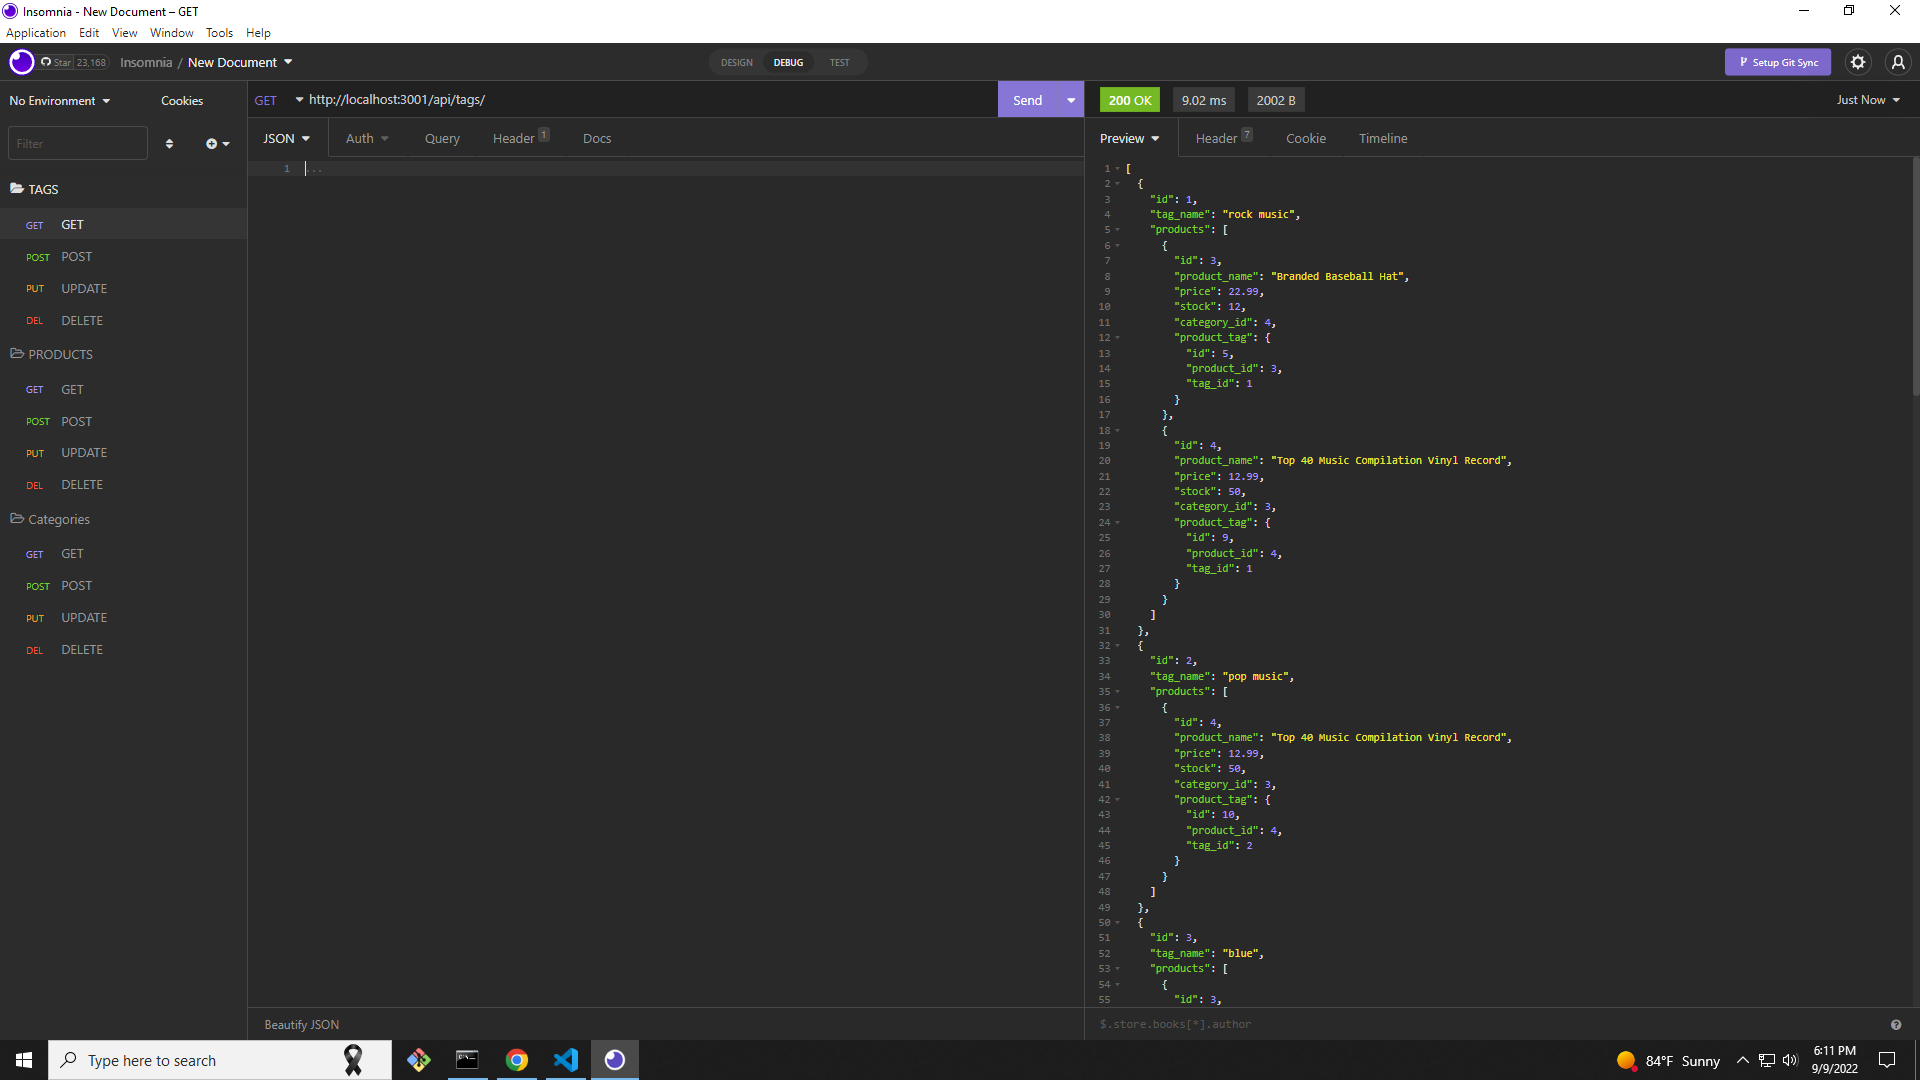Click the account profile icon
Image resolution: width=1920 pixels, height=1080 pixels.
(x=1898, y=62)
